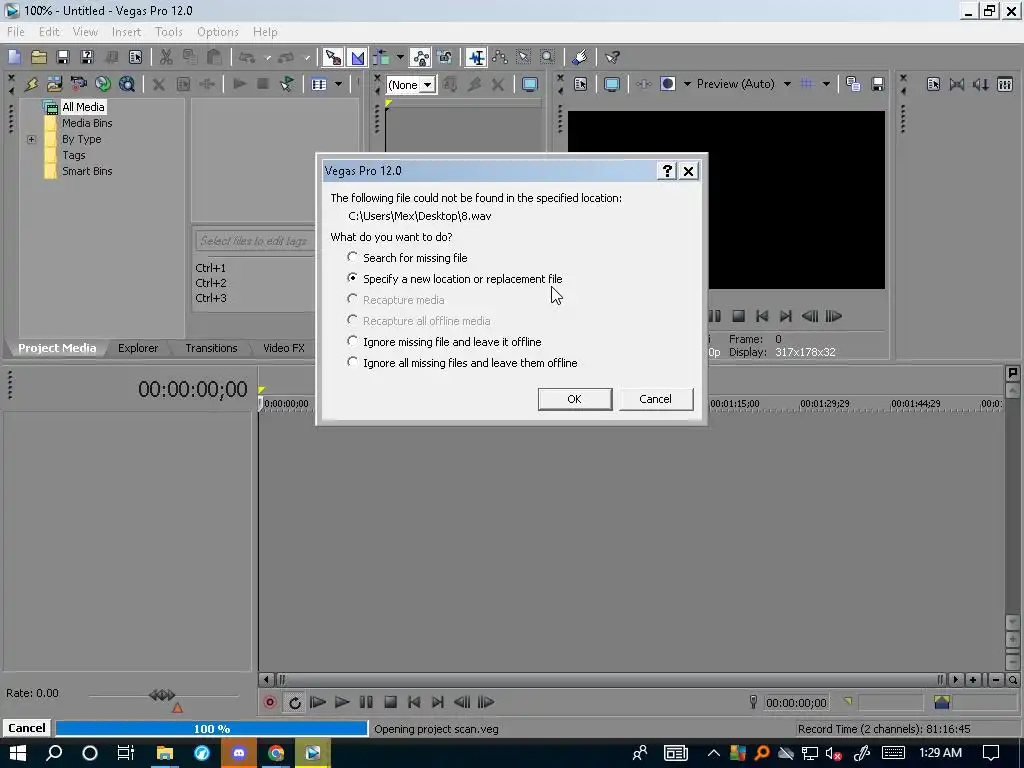Select the Envelope Edit tool

tap(500, 57)
